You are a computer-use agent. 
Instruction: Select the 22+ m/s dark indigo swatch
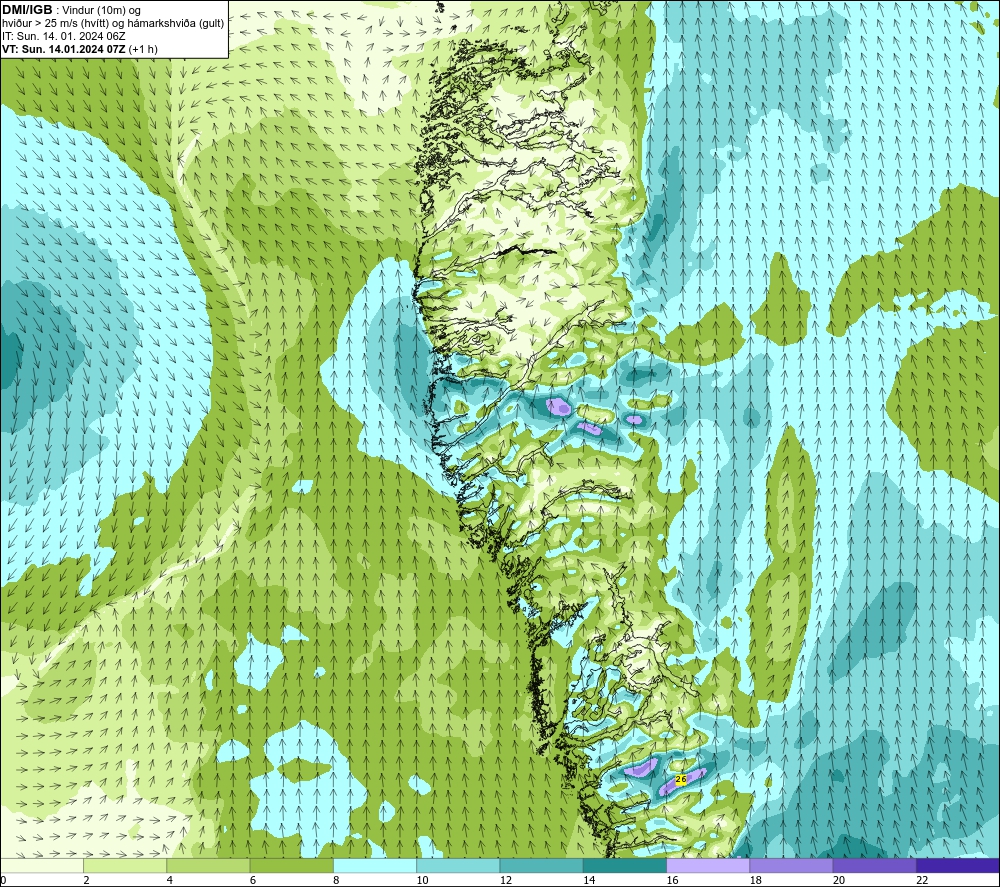coord(958,865)
